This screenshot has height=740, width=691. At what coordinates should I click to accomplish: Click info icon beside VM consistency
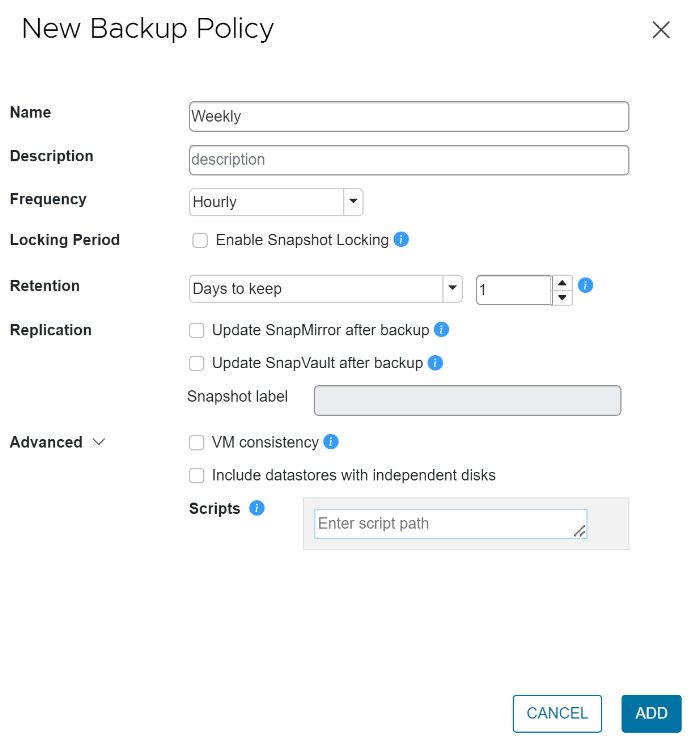(x=331, y=441)
